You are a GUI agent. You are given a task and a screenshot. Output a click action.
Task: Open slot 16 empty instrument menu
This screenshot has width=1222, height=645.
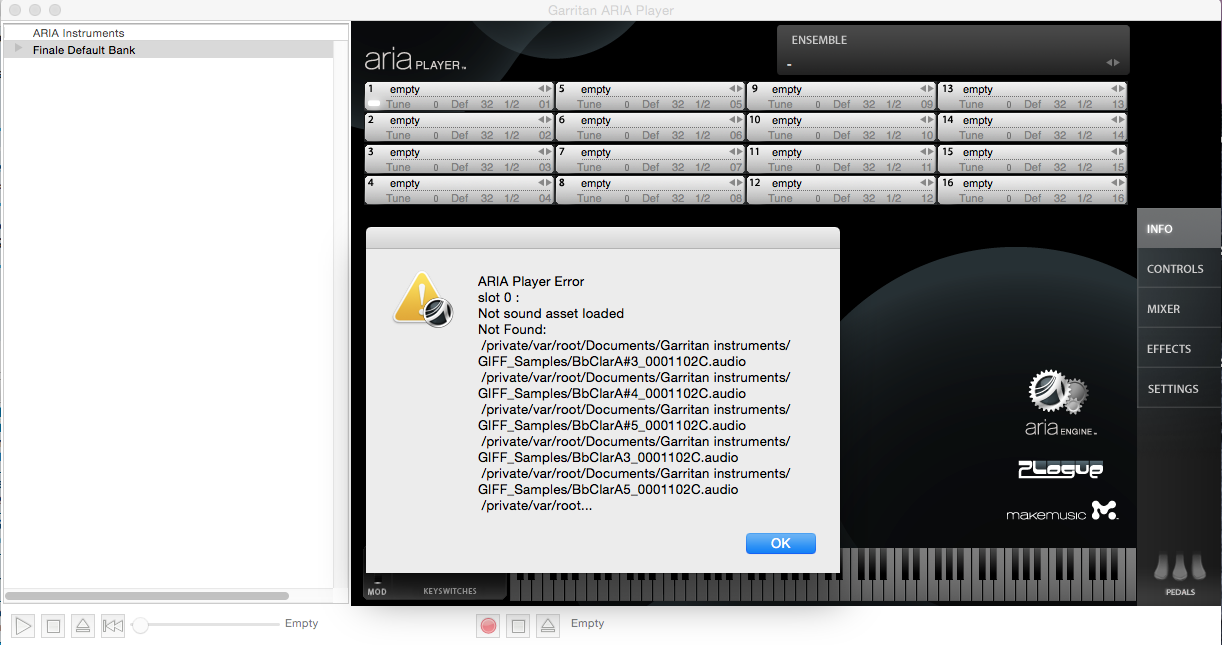pyautogui.click(x=1030, y=184)
